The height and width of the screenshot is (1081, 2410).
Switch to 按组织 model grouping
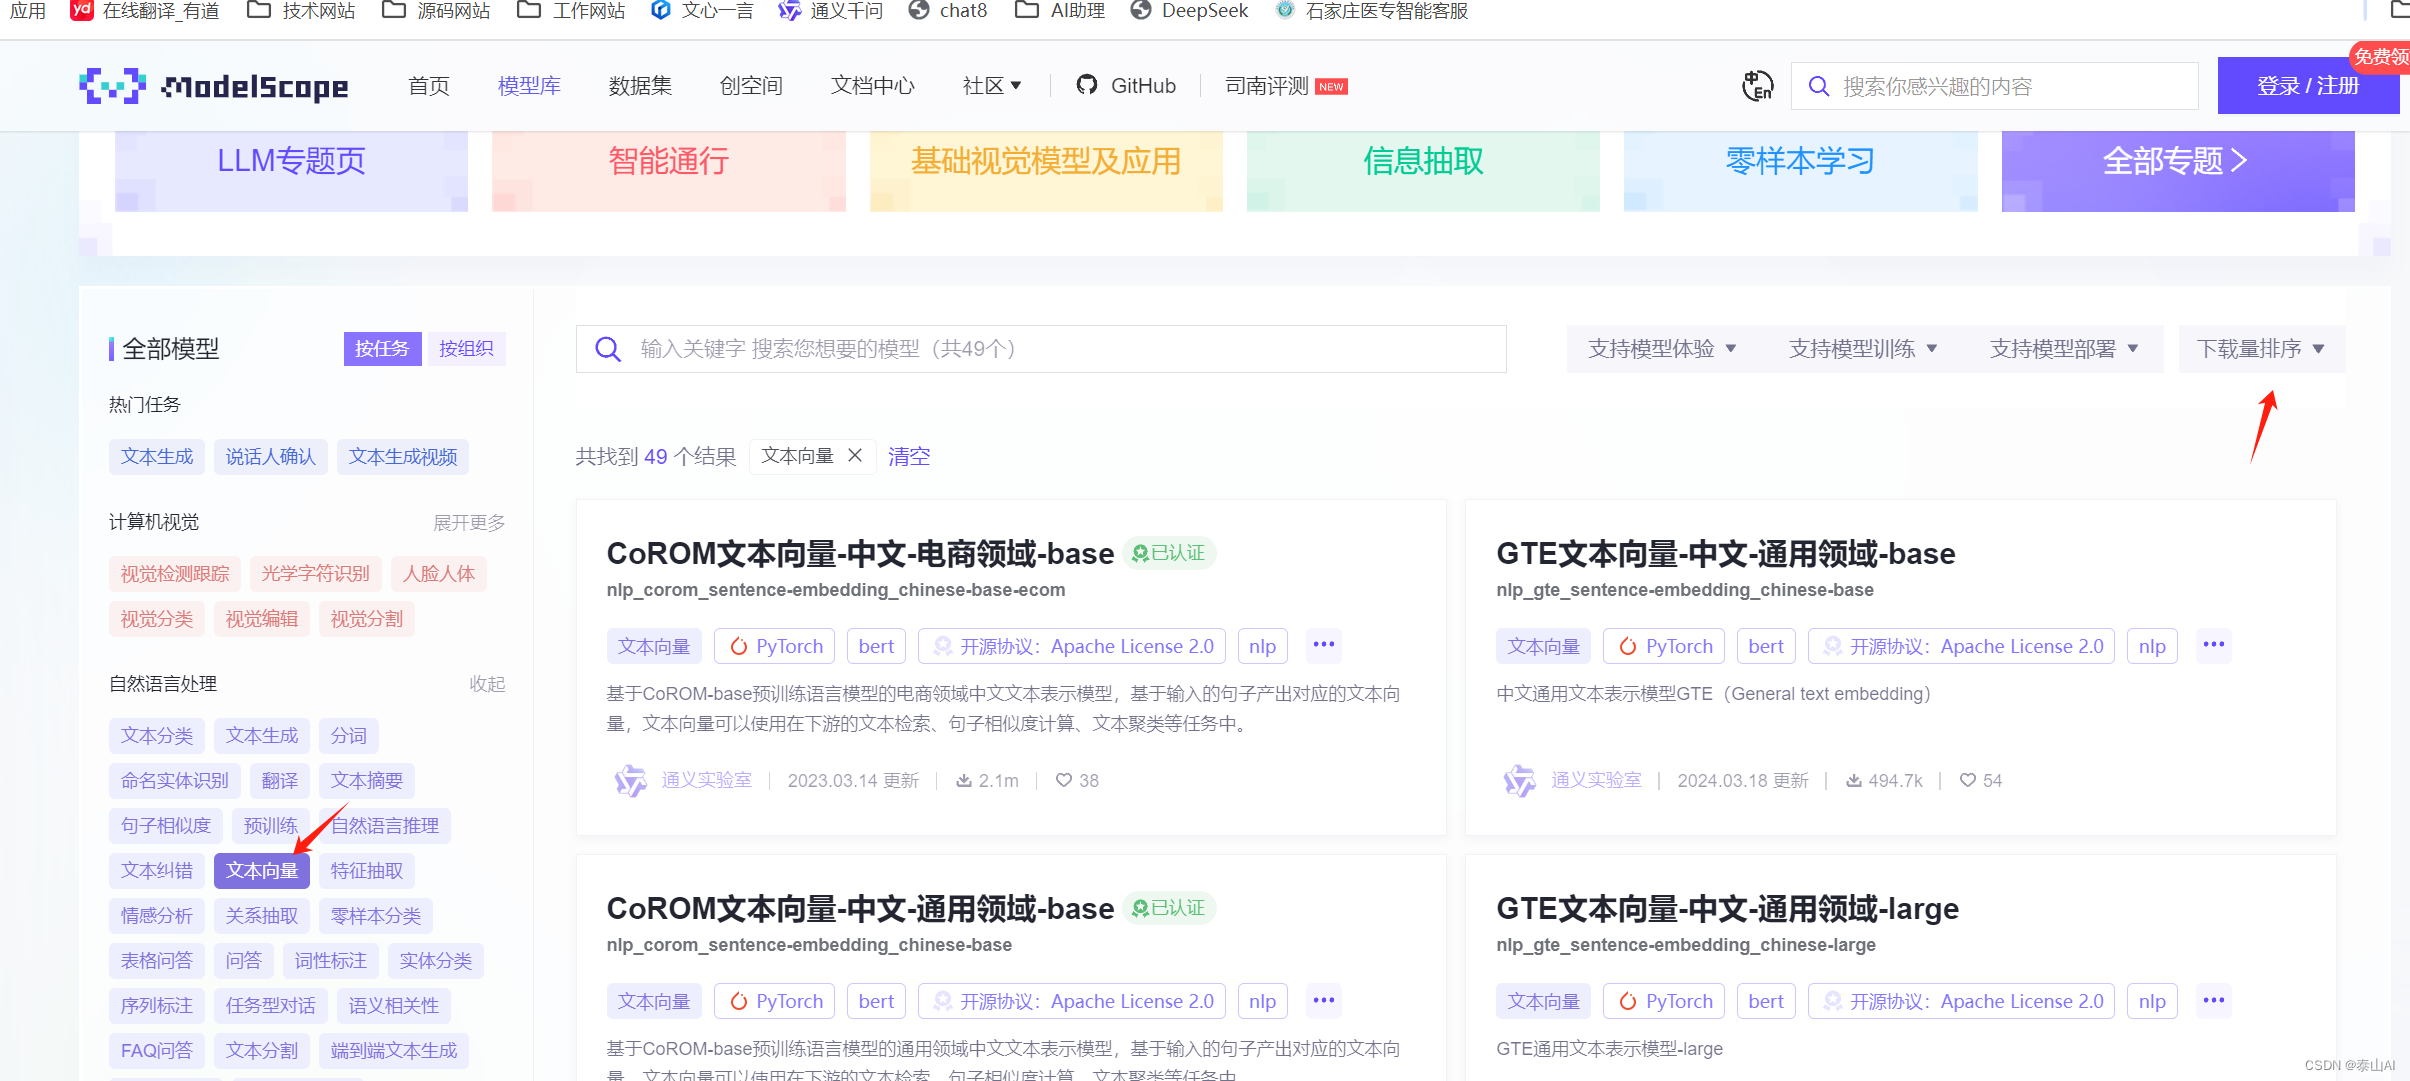pyautogui.click(x=466, y=348)
